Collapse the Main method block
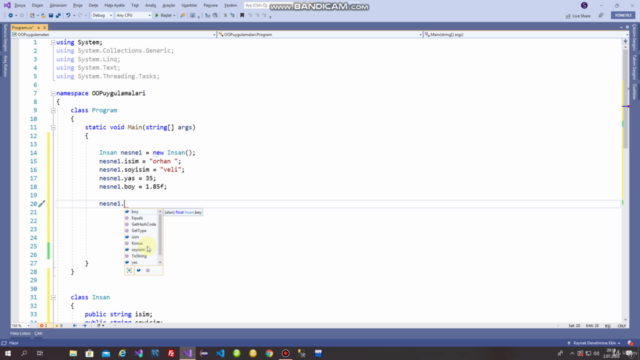 click(x=53, y=127)
